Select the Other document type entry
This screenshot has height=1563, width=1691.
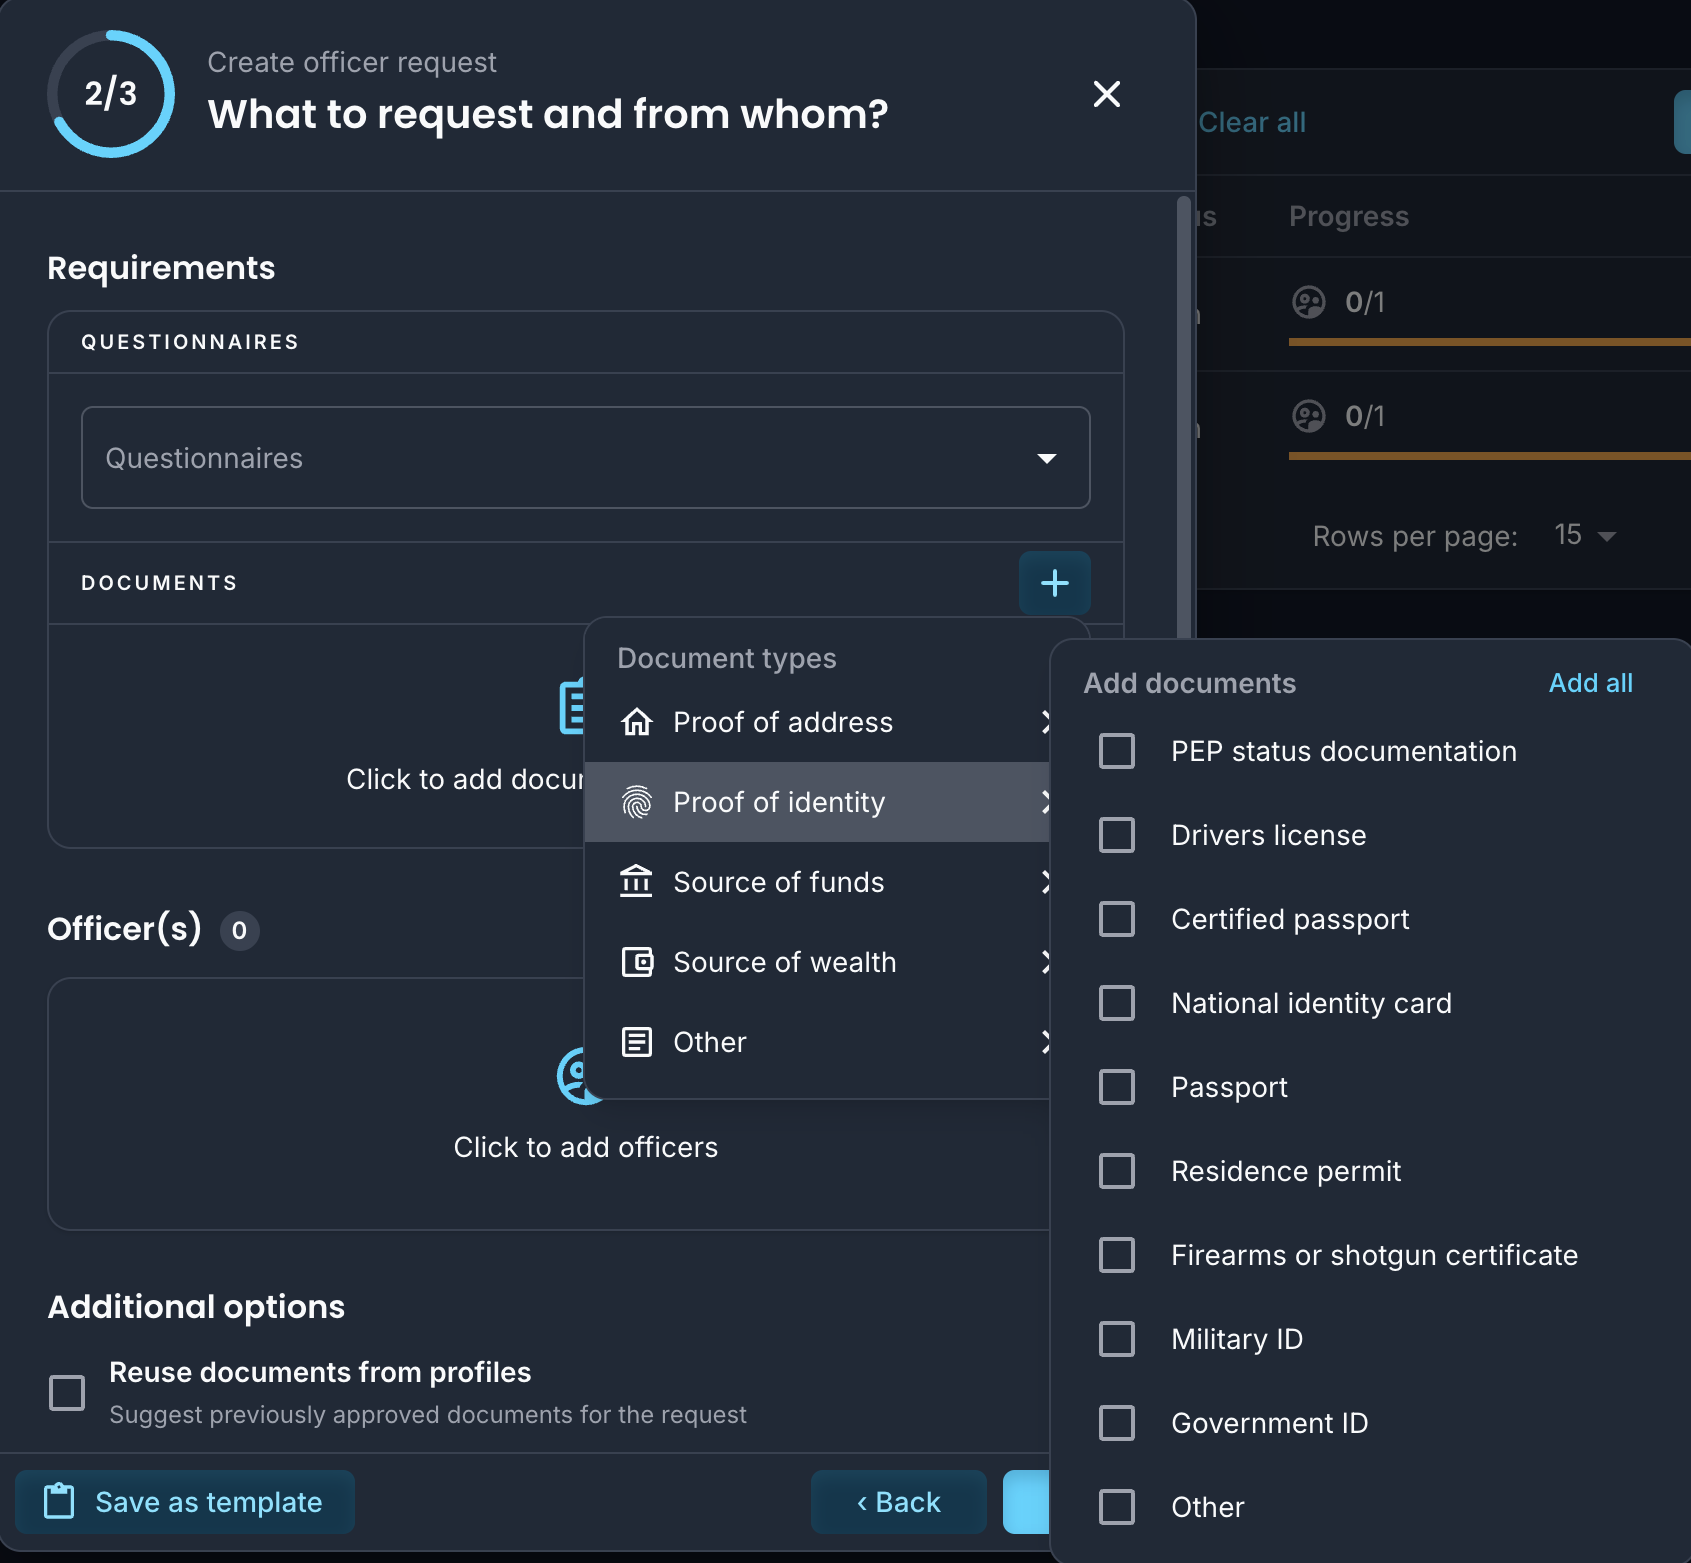pyautogui.click(x=817, y=1042)
